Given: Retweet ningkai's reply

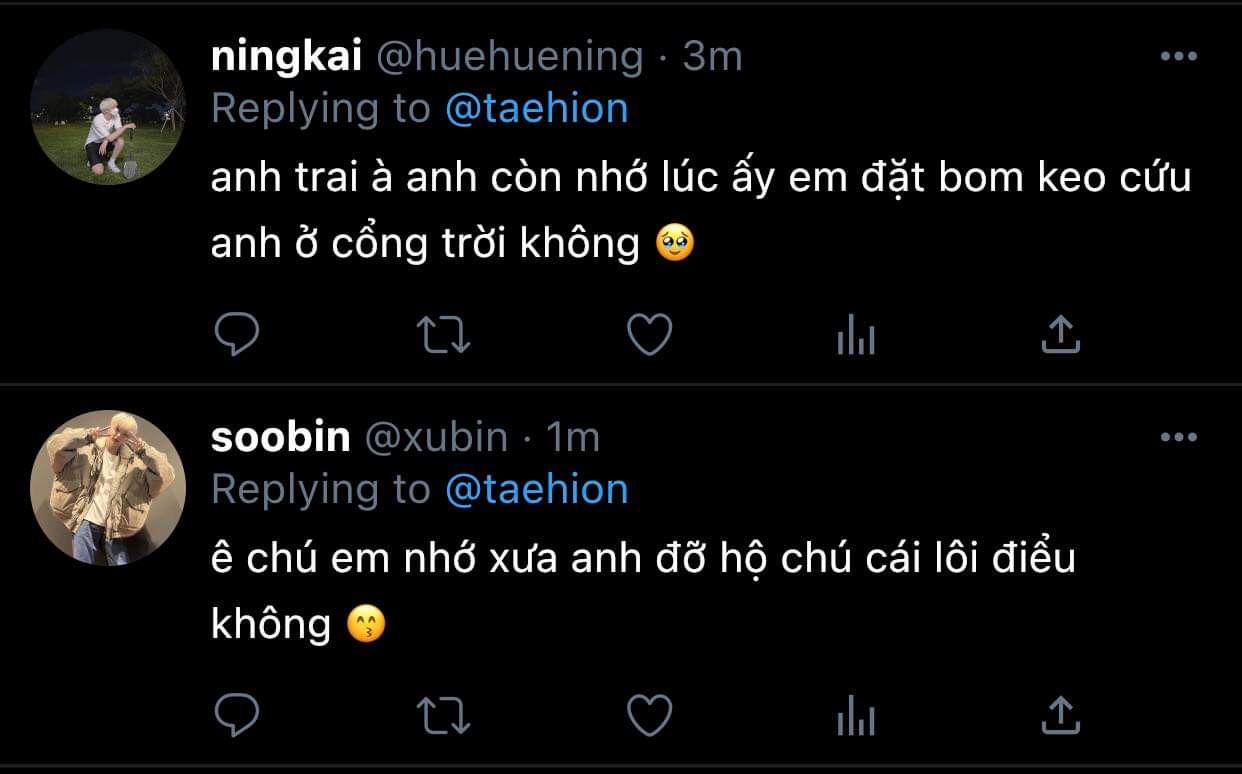Looking at the screenshot, I should [x=442, y=335].
